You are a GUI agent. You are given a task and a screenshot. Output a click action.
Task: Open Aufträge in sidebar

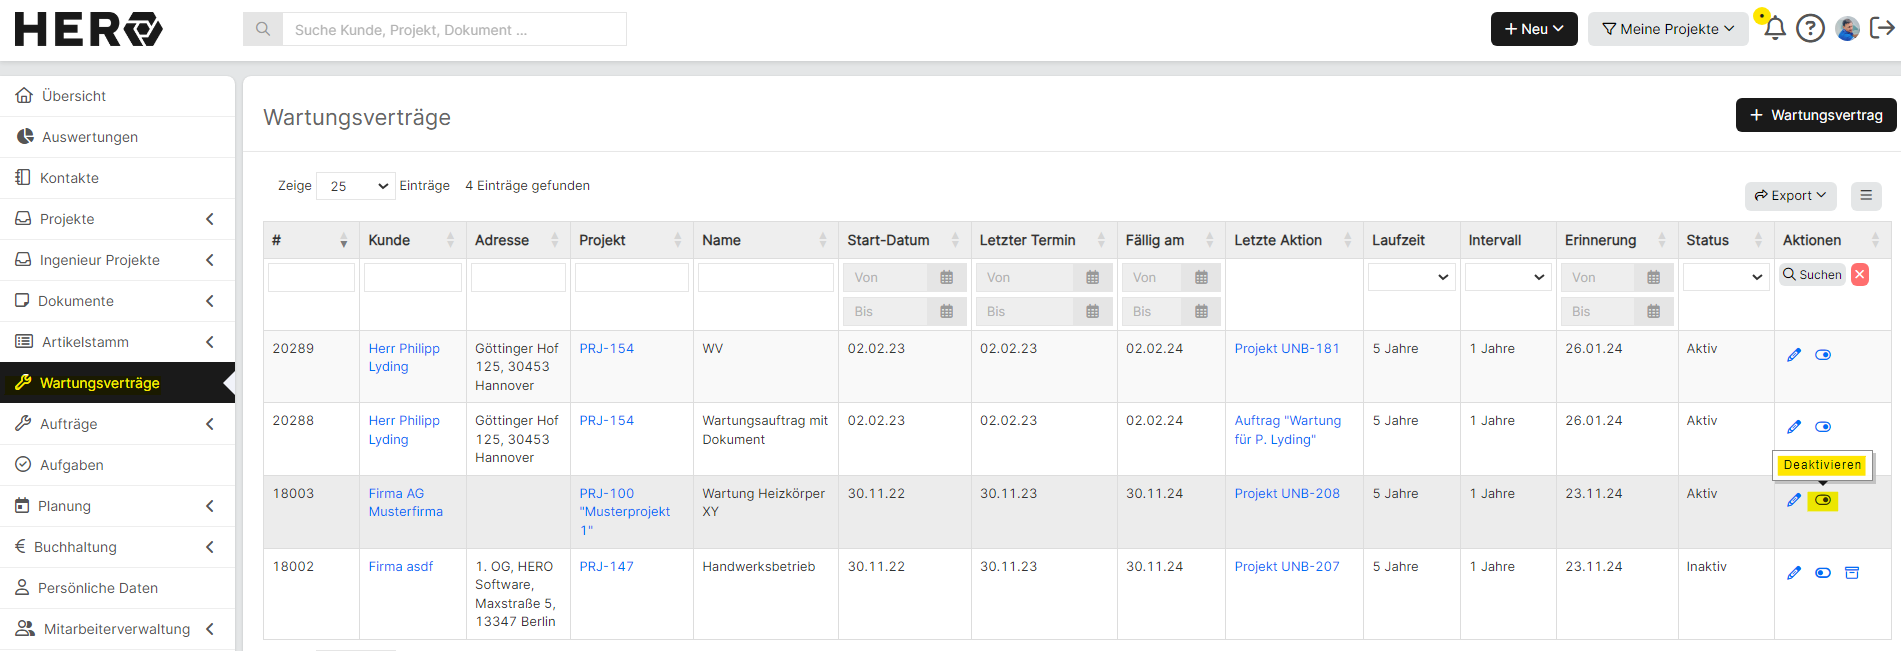[117, 424]
